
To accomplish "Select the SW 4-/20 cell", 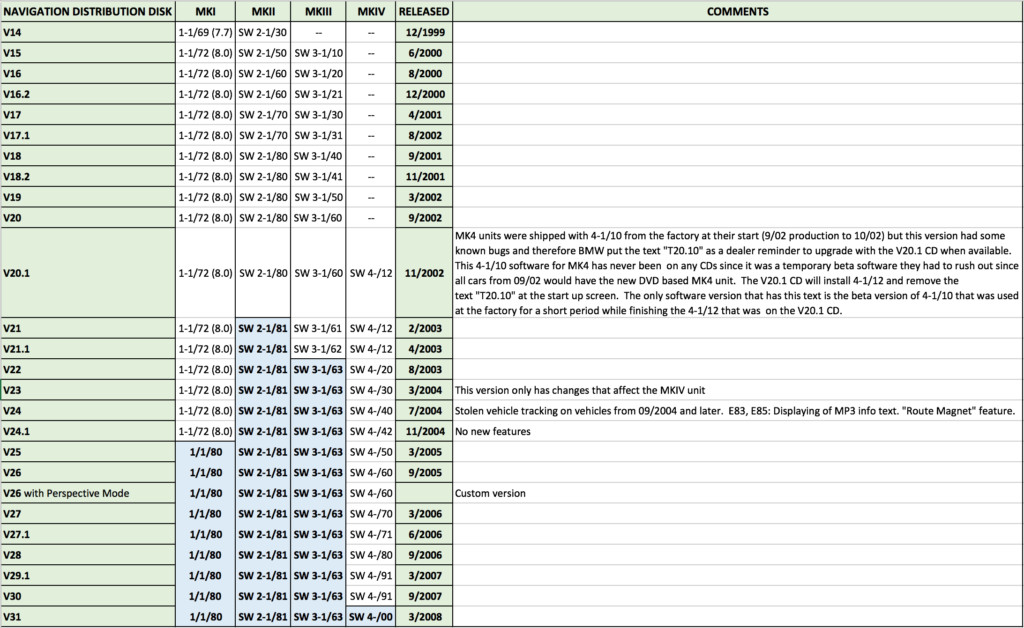I will 371,369.
